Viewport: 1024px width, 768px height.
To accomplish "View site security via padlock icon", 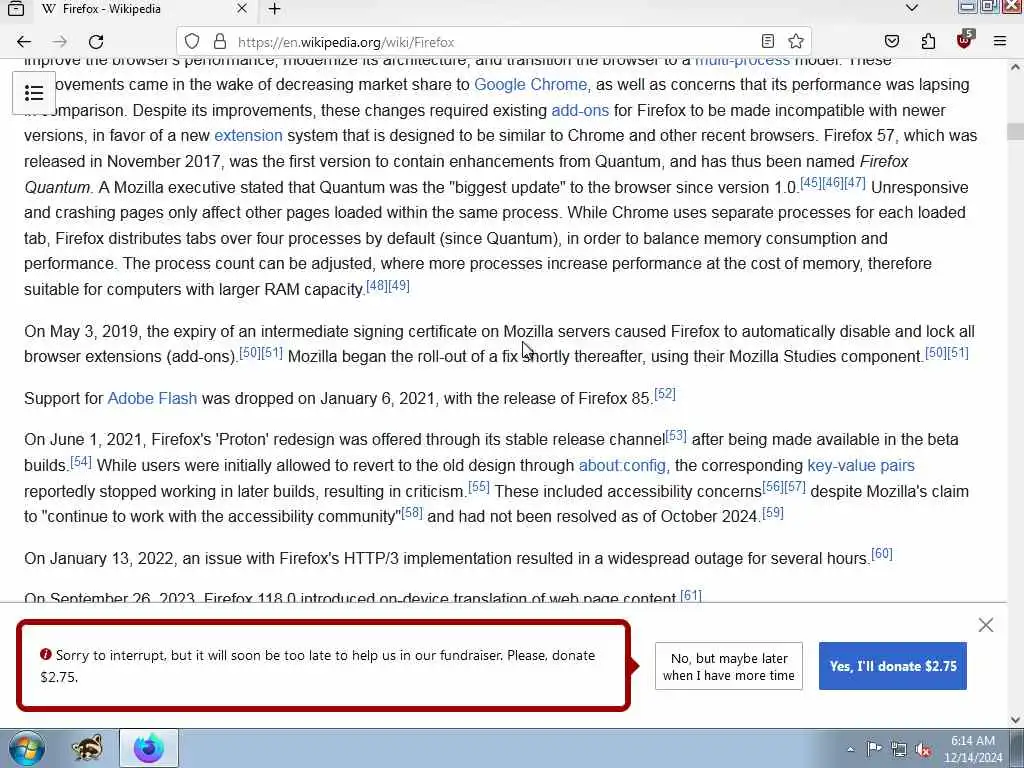I will [220, 42].
